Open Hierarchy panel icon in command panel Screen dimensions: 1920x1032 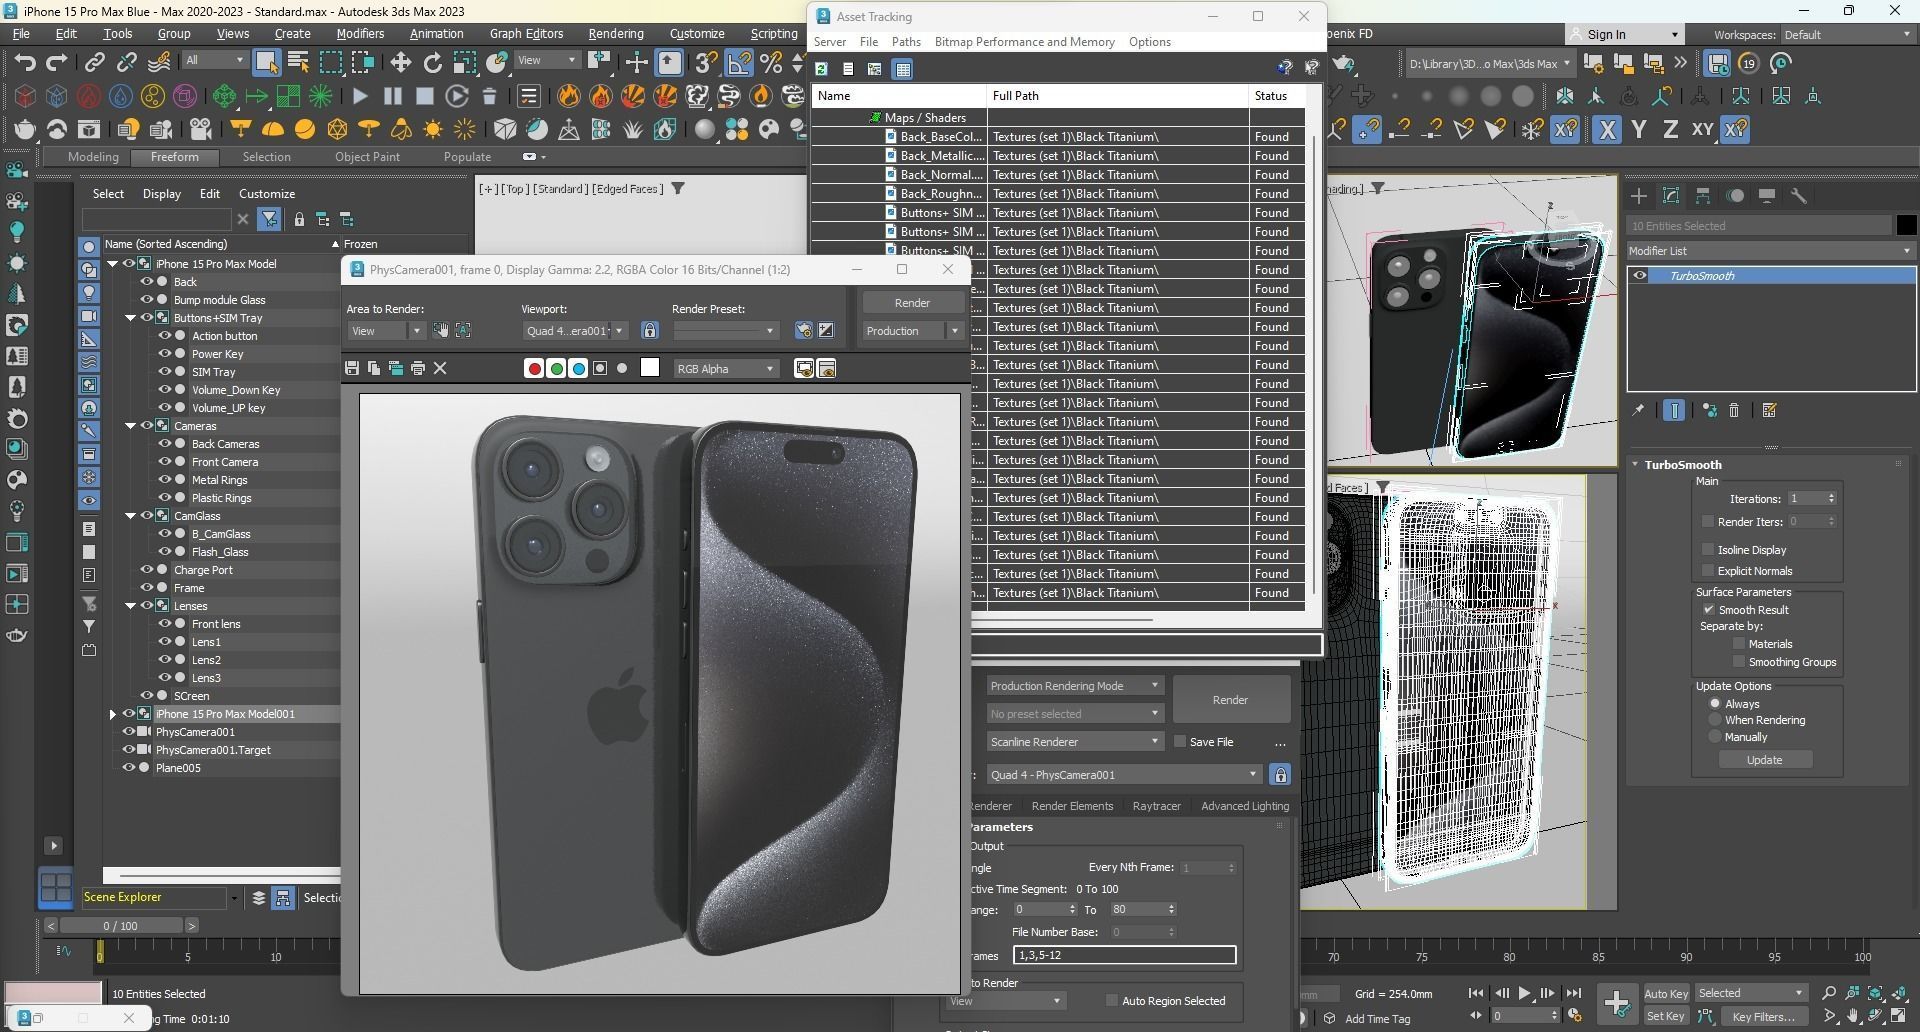[1702, 195]
